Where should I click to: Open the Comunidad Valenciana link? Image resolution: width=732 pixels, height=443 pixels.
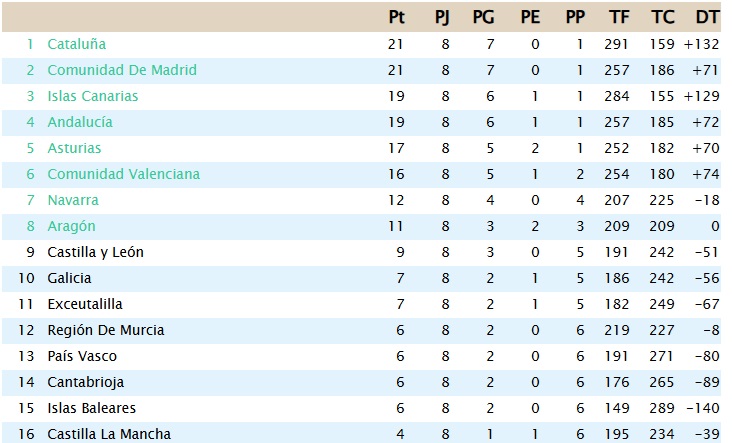123,174
